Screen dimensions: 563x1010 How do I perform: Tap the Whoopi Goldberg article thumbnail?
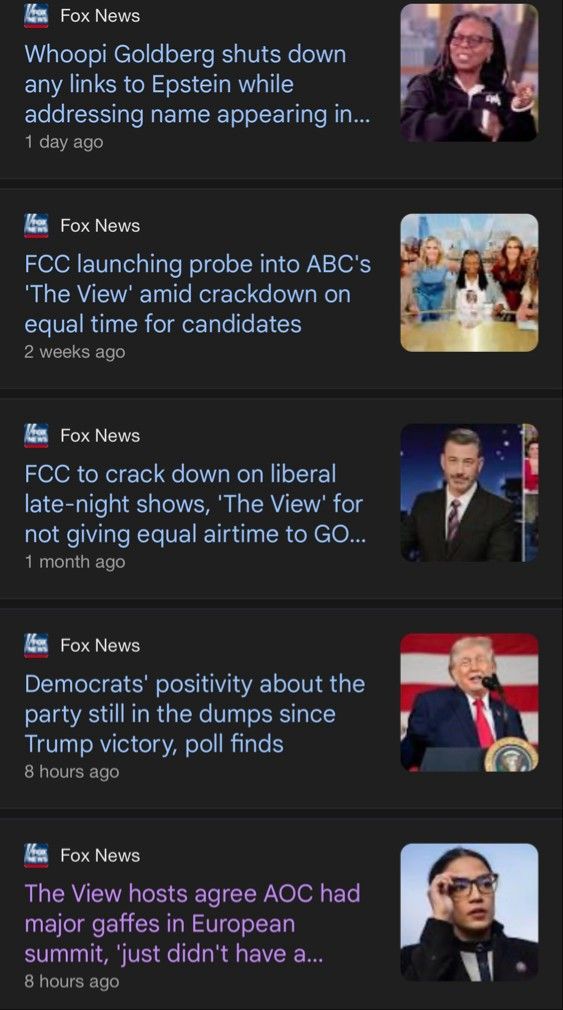469,73
